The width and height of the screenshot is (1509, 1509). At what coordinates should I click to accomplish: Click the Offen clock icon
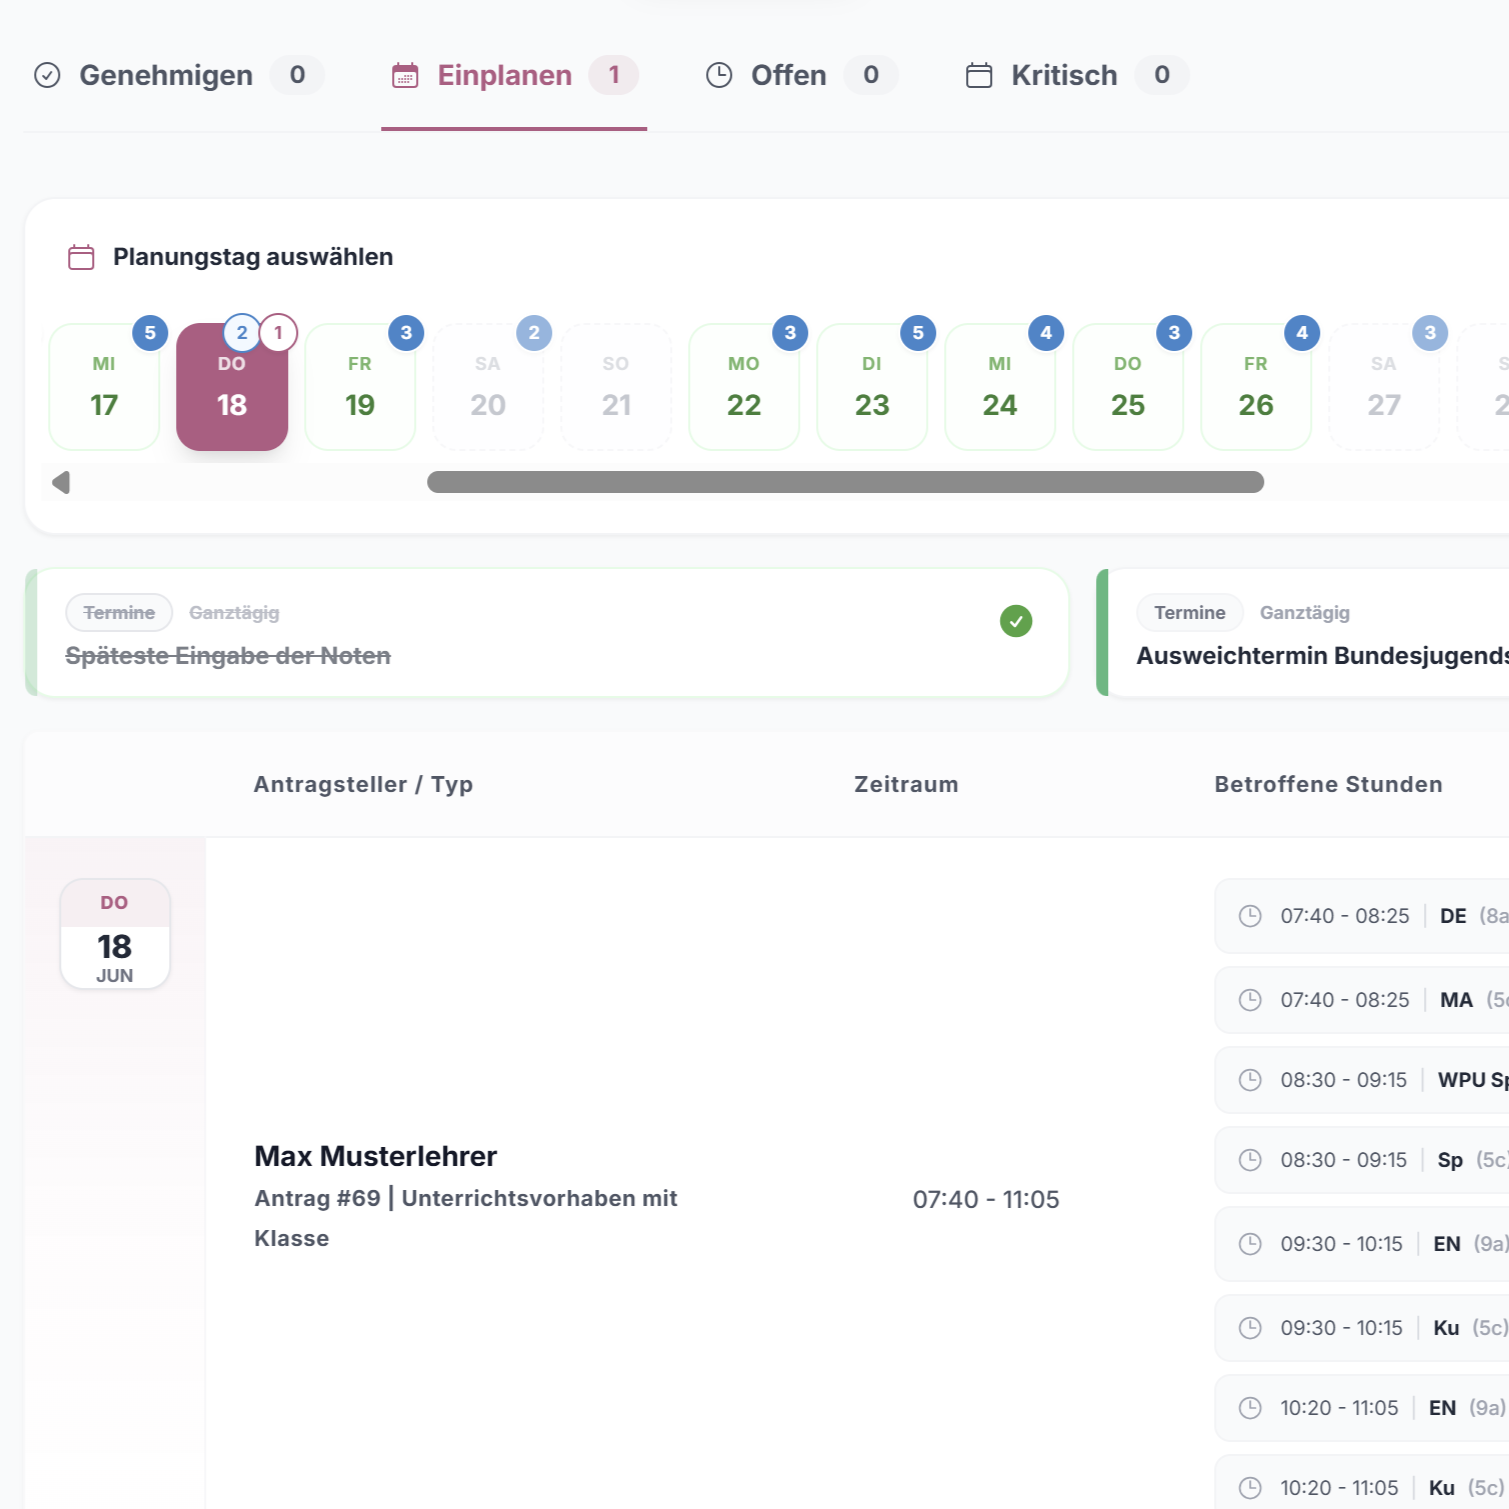pos(719,75)
